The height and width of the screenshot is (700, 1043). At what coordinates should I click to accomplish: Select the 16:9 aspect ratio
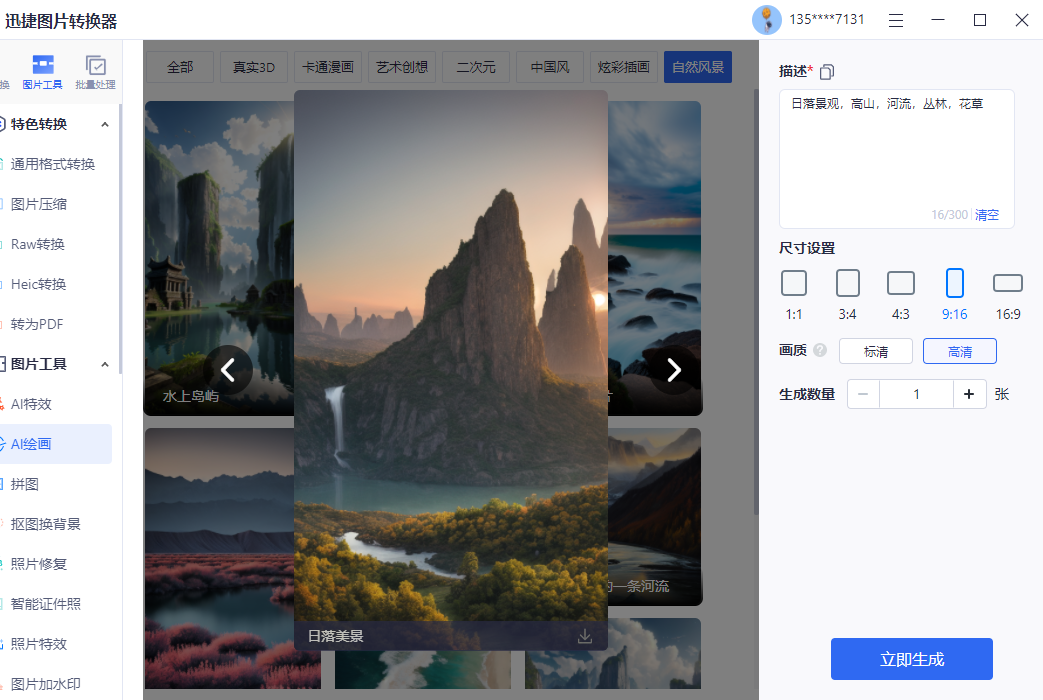pyautogui.click(x=1007, y=283)
